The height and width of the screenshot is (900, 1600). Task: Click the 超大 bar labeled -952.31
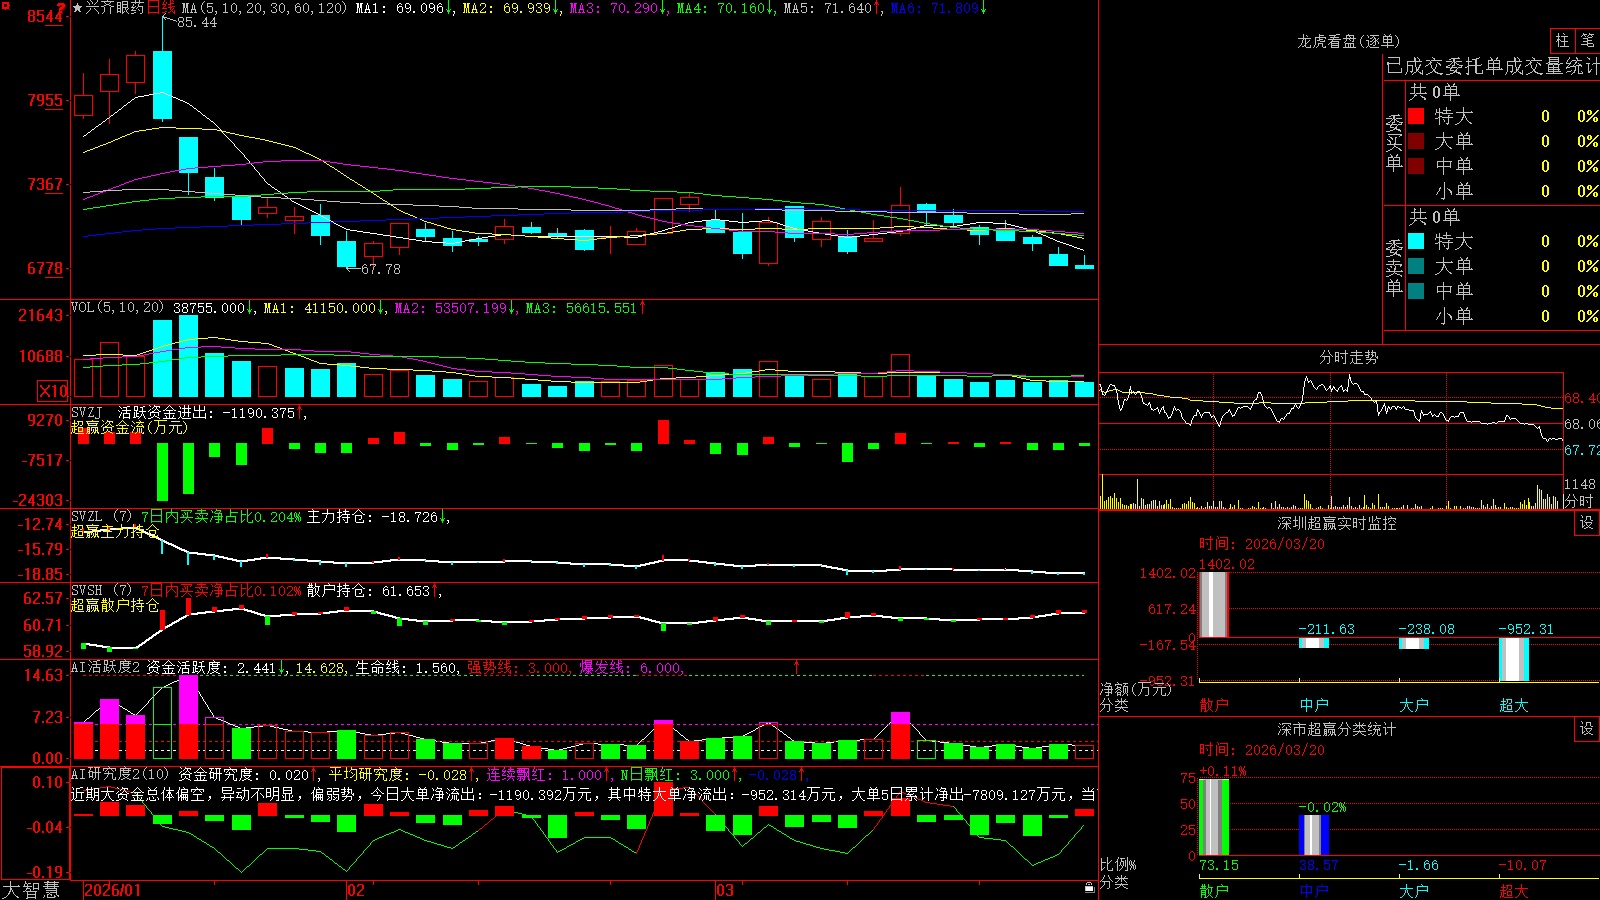click(x=1514, y=659)
